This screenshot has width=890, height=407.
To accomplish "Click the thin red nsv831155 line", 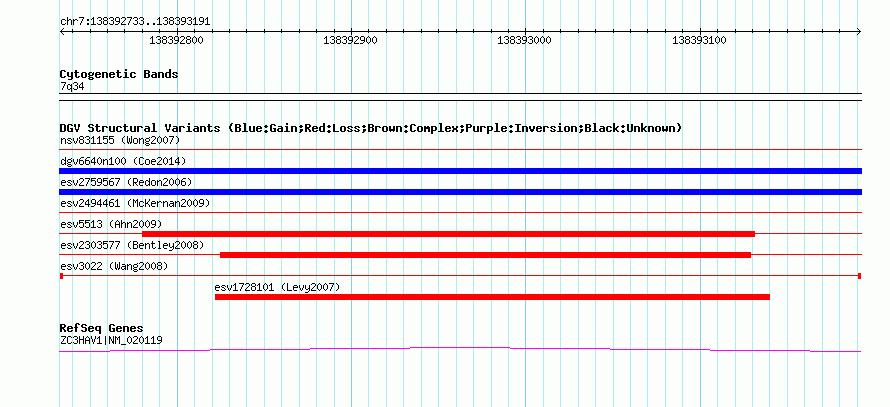I will point(460,150).
